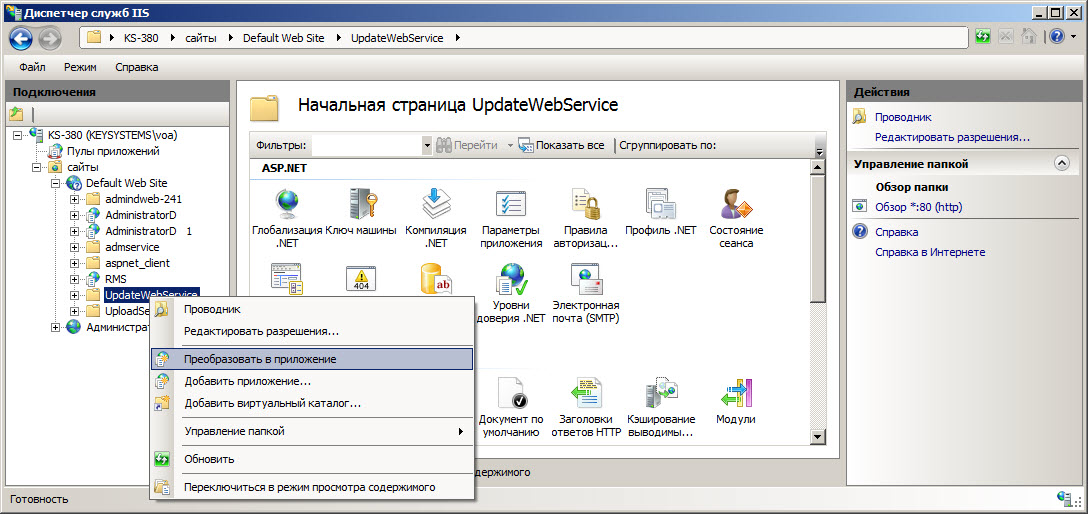Viewport: 1088px width, 514px height.
Task: Open the Перейти dropdown arrow
Action: point(510,146)
